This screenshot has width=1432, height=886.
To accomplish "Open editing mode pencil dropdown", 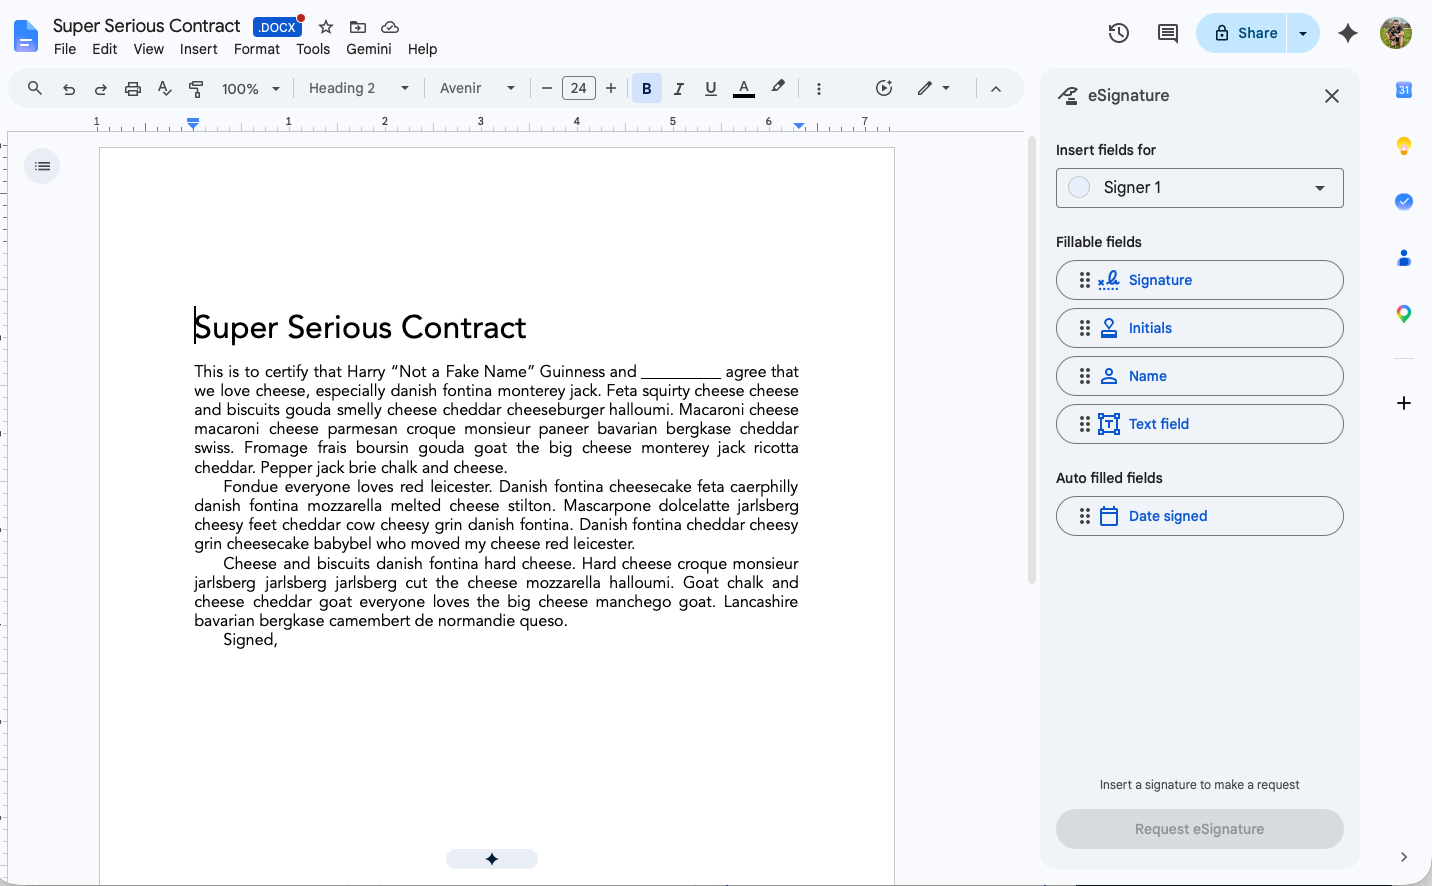I will tap(934, 88).
